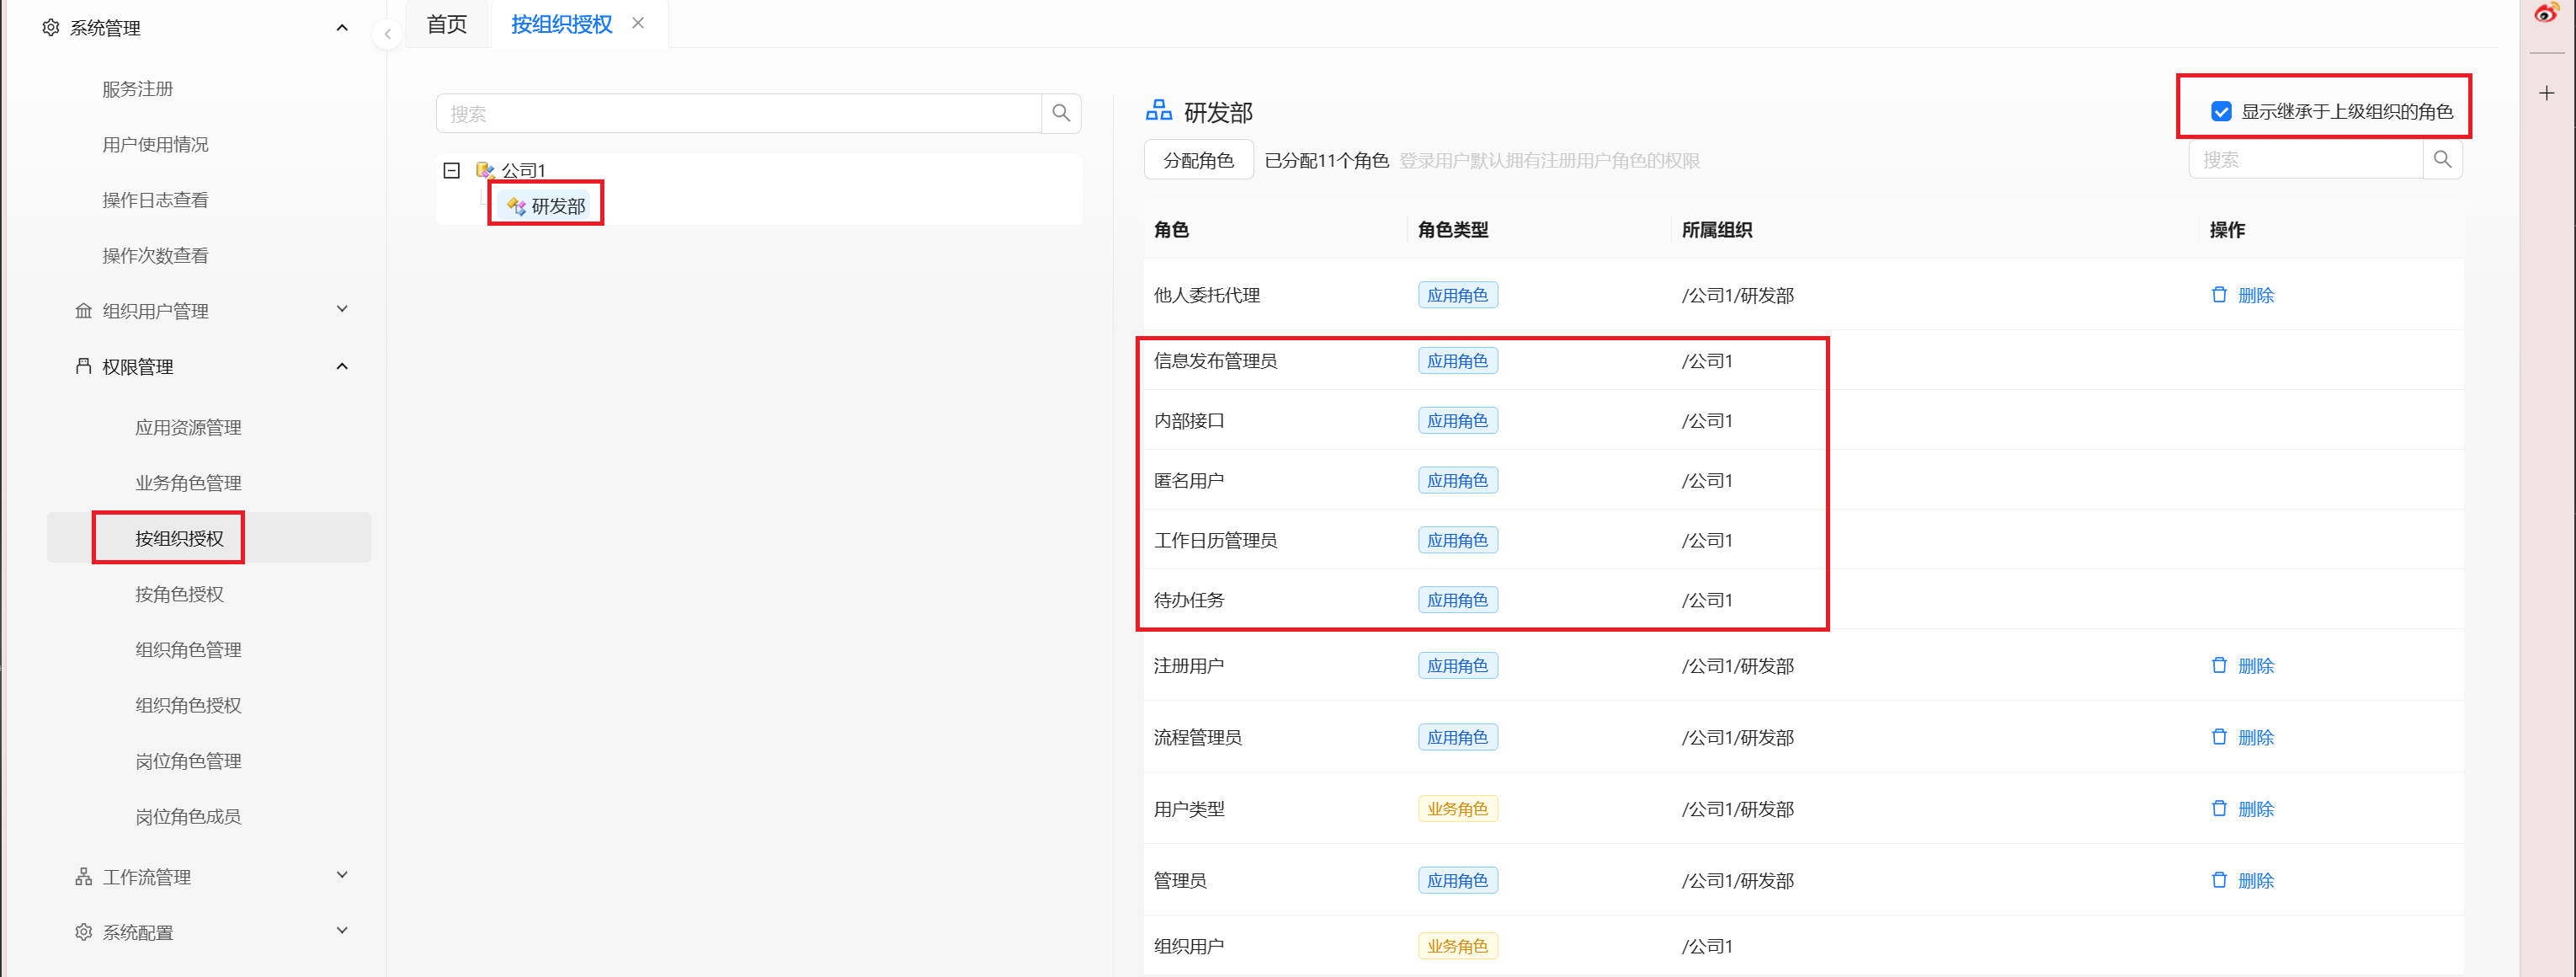Collapse the 公司1 tree node
This screenshot has width=2576, height=977.
[x=452, y=170]
